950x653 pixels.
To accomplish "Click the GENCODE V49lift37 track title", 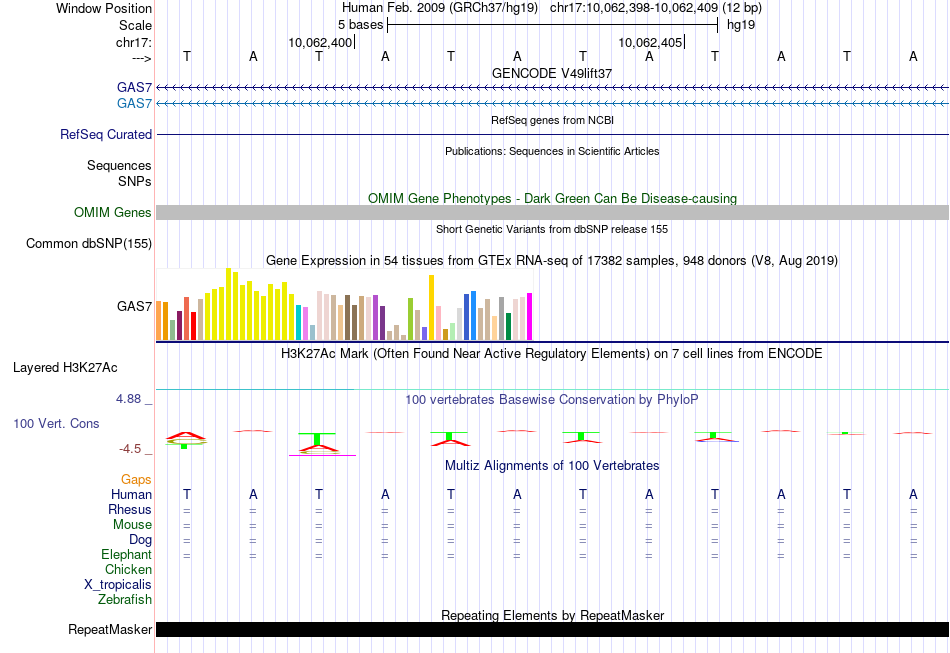I will click(552, 73).
